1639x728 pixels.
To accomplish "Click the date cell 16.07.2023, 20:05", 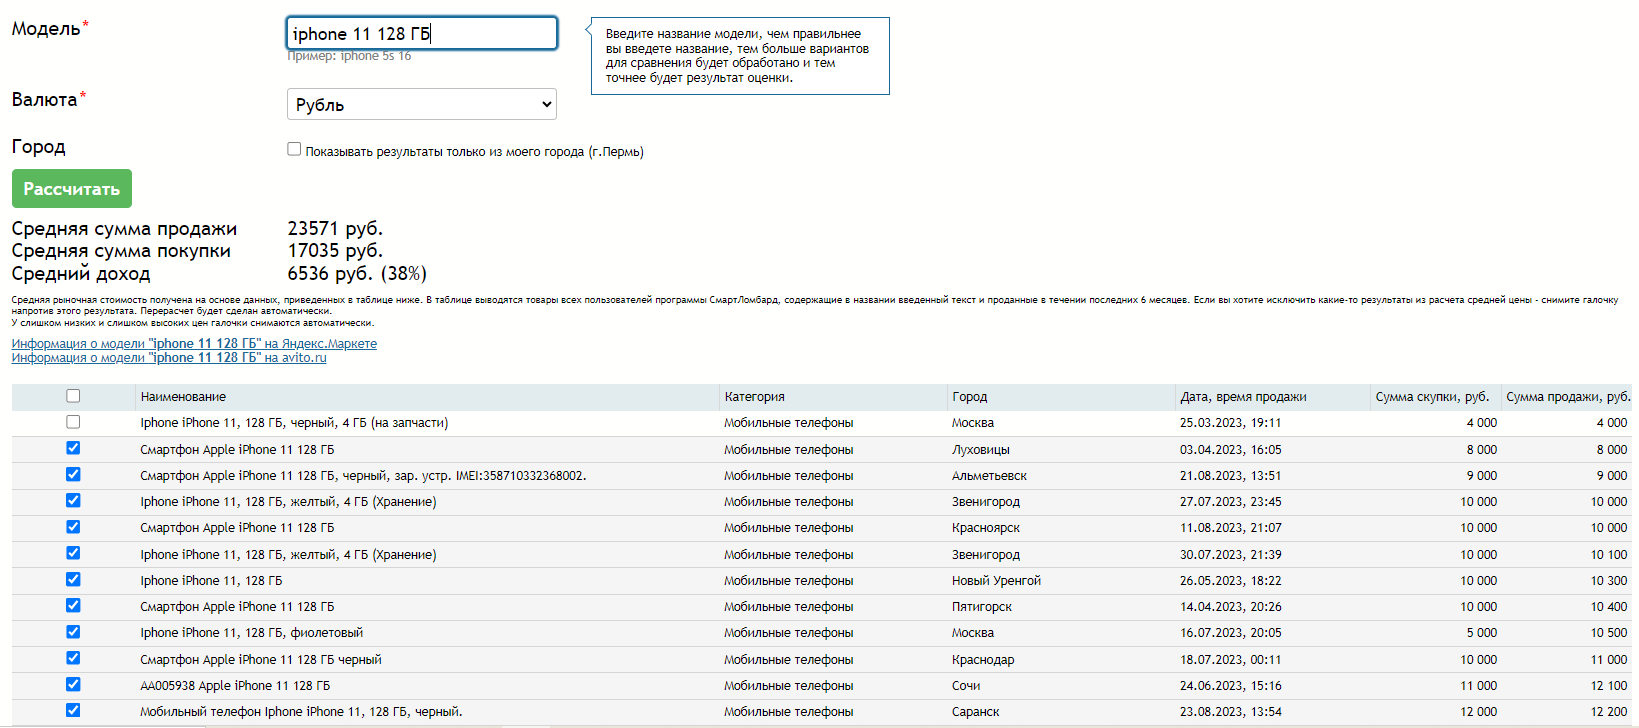I will tap(1230, 633).
